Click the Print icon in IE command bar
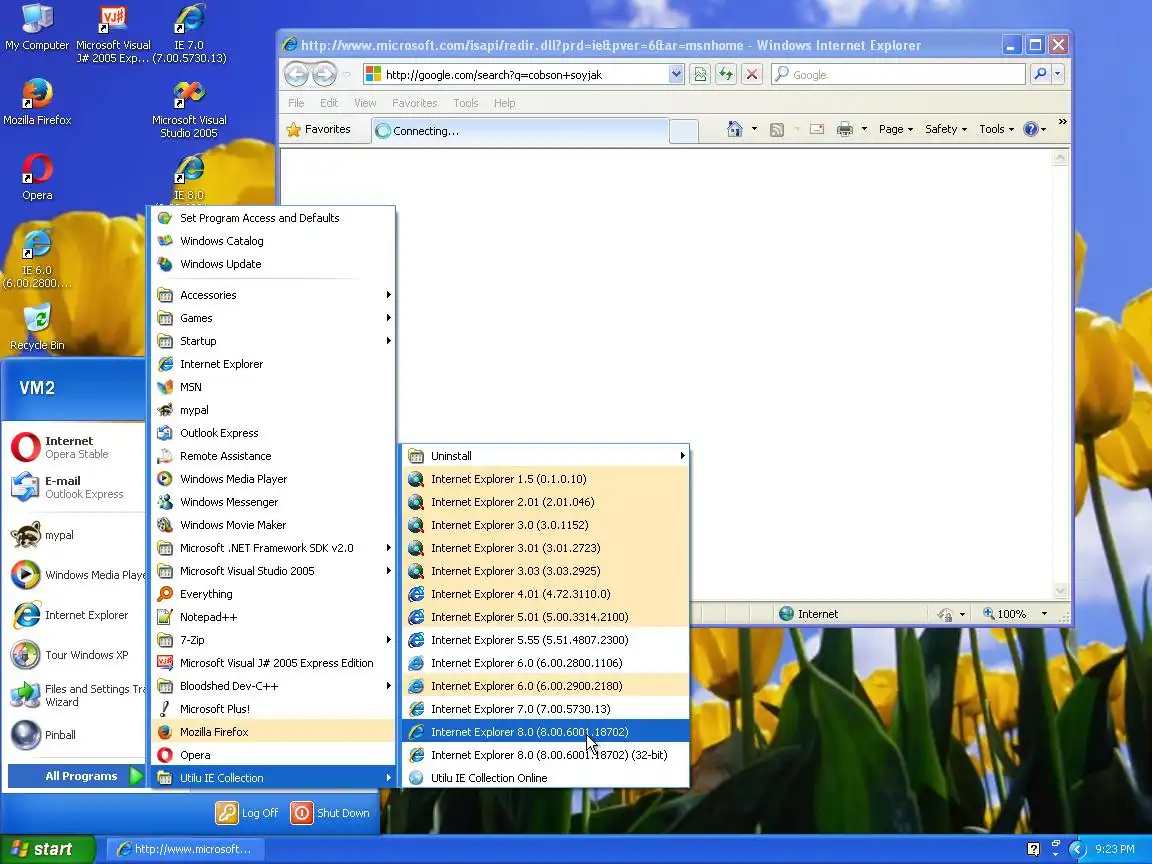This screenshot has height=864, width=1152. point(845,129)
